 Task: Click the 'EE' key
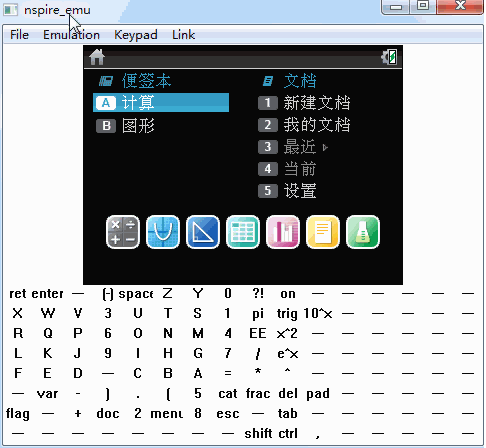pos(258,333)
